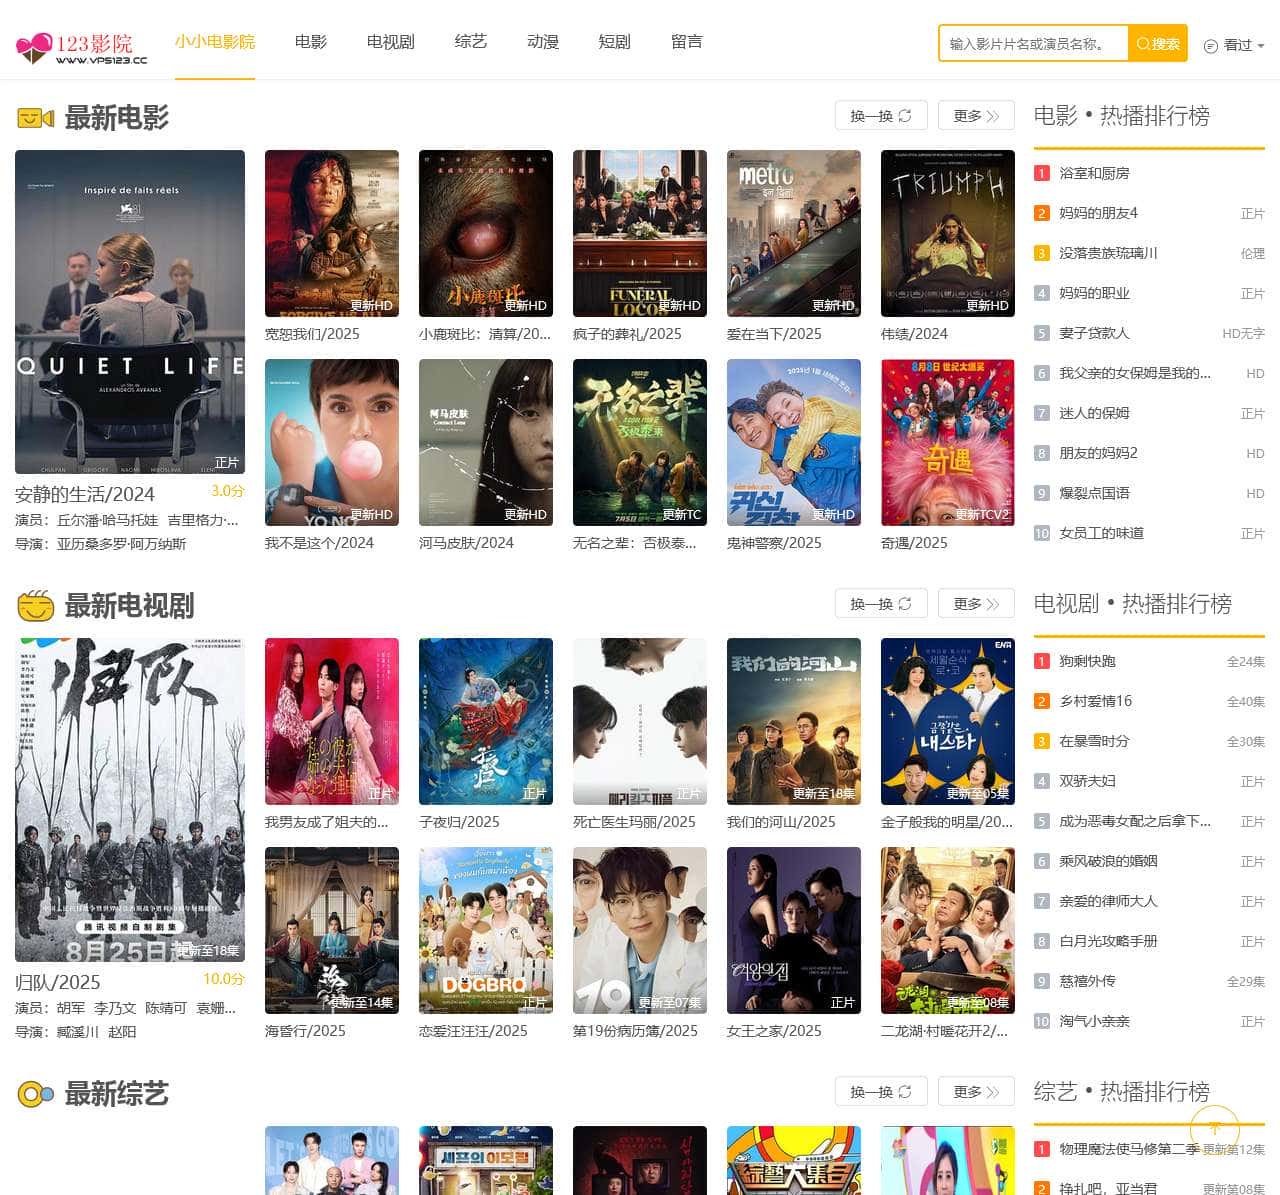The image size is (1280, 1195).
Task: Click the back-to-top arrow circle icon
Action: click(1214, 1128)
